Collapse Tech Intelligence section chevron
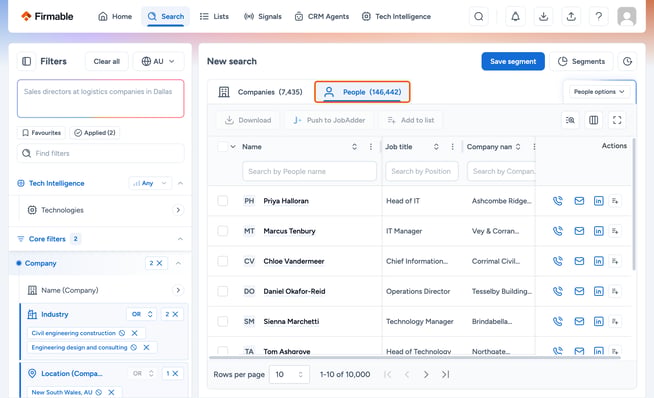The width and height of the screenshot is (654, 398). [180, 183]
